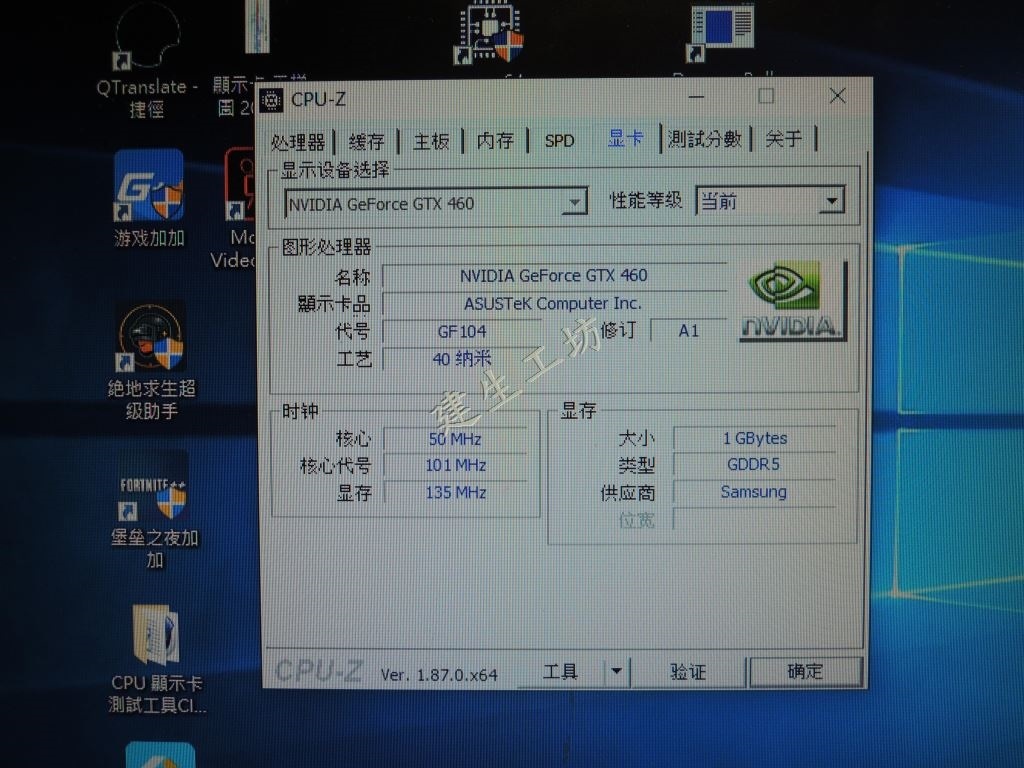
Task: Click the 名称 field NVIDIA GeForce GTX 460
Action: 554,276
